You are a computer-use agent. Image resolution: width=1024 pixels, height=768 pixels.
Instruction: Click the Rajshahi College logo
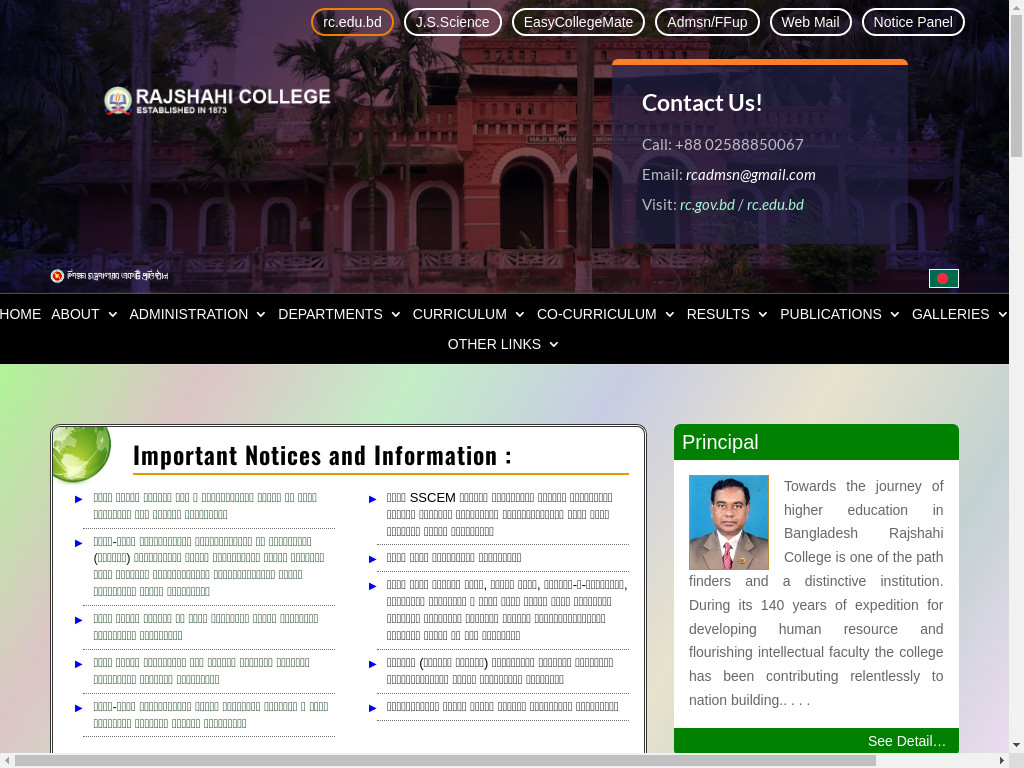(217, 100)
